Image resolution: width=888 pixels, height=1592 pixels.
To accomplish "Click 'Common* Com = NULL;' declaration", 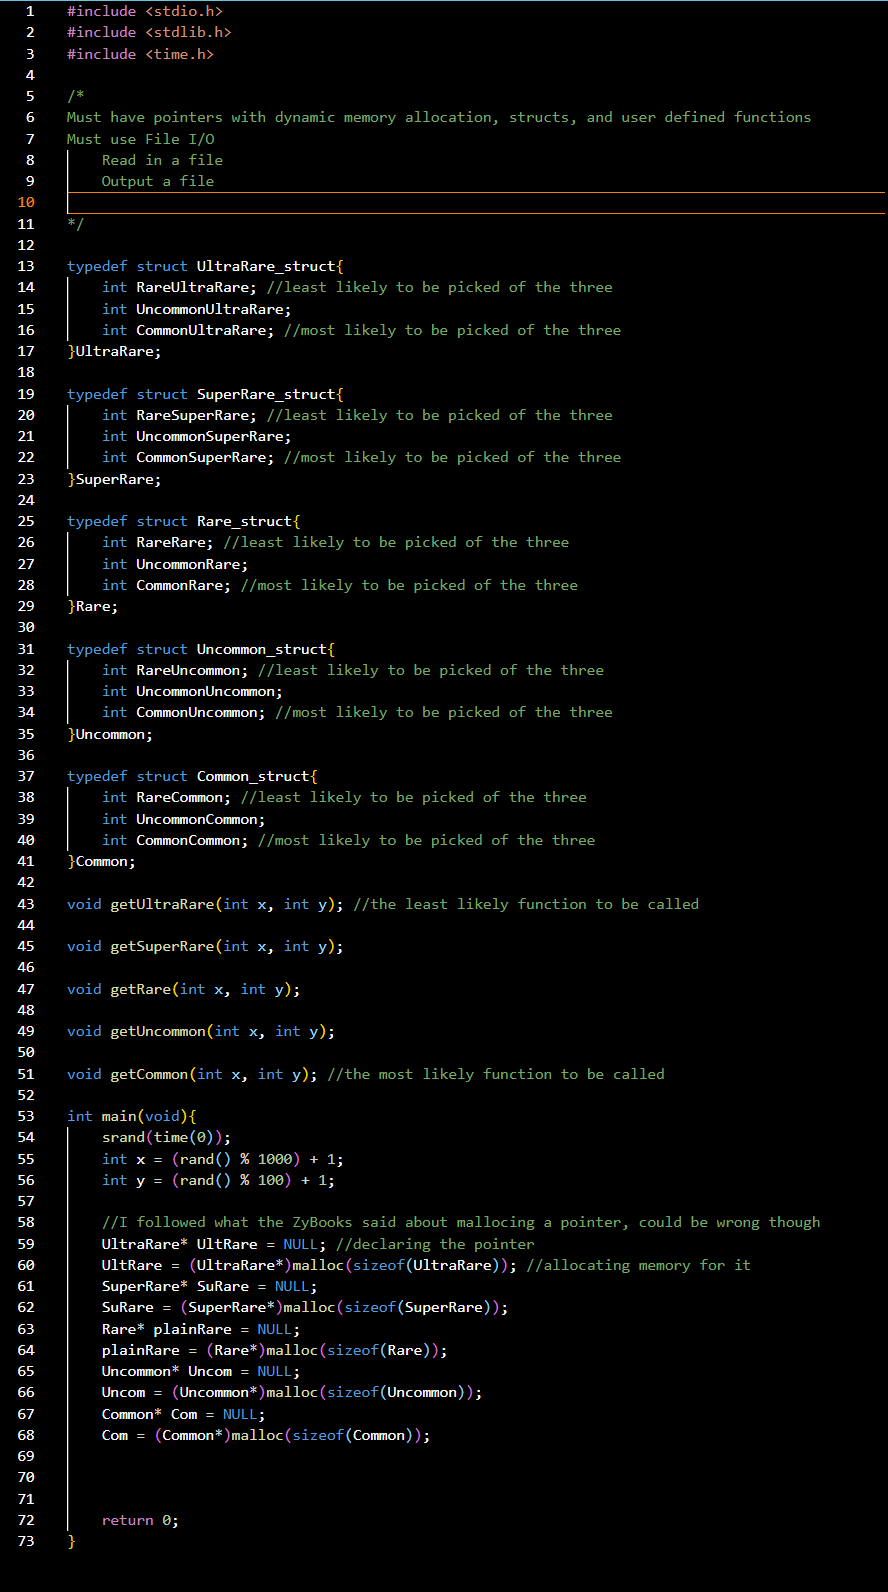I will [184, 1414].
